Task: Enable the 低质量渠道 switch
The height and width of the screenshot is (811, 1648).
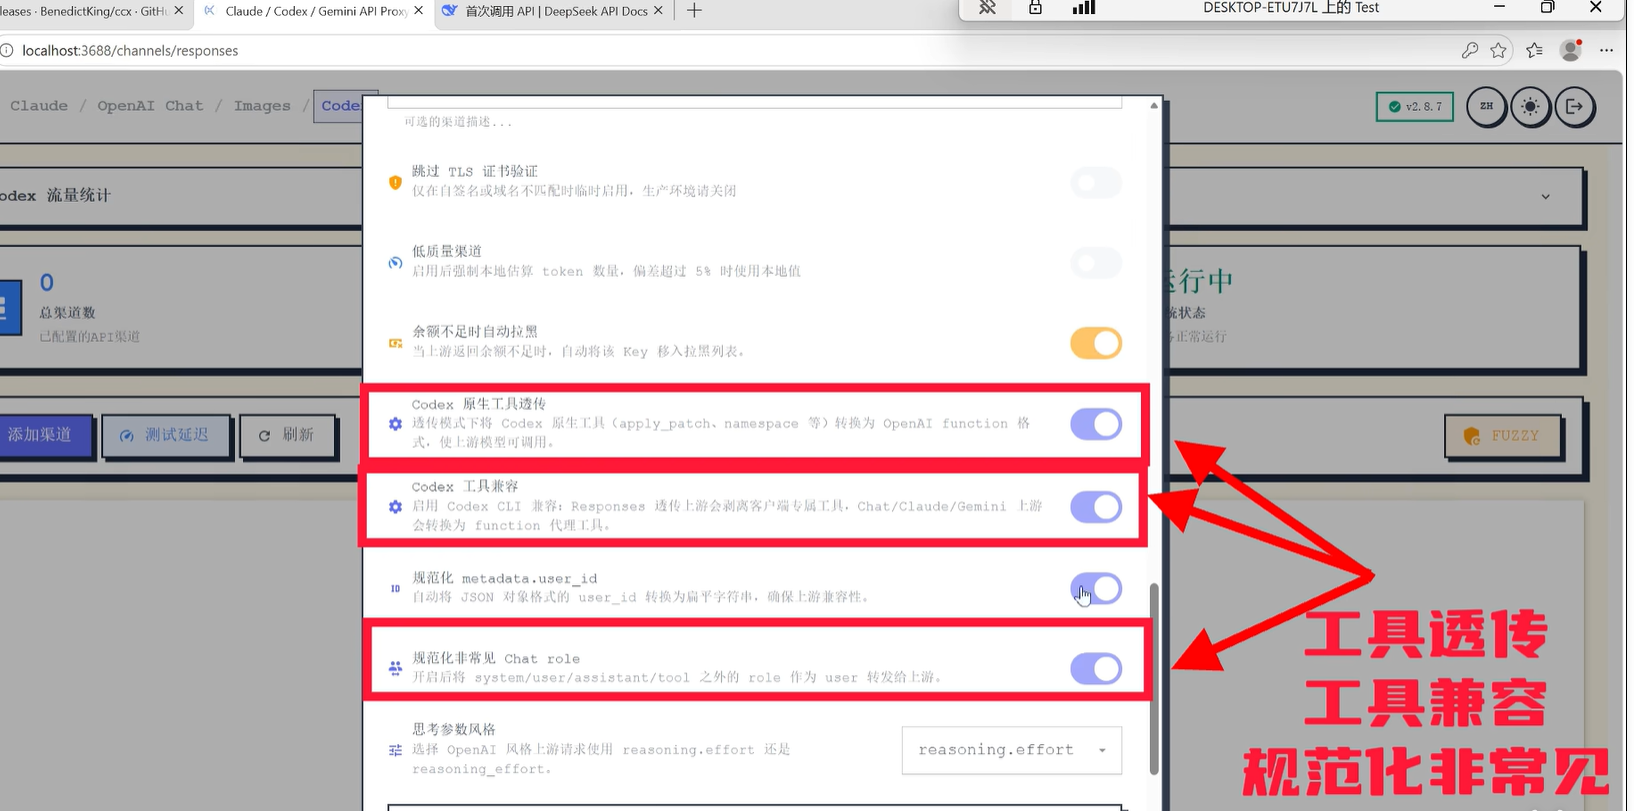Action: (x=1096, y=263)
